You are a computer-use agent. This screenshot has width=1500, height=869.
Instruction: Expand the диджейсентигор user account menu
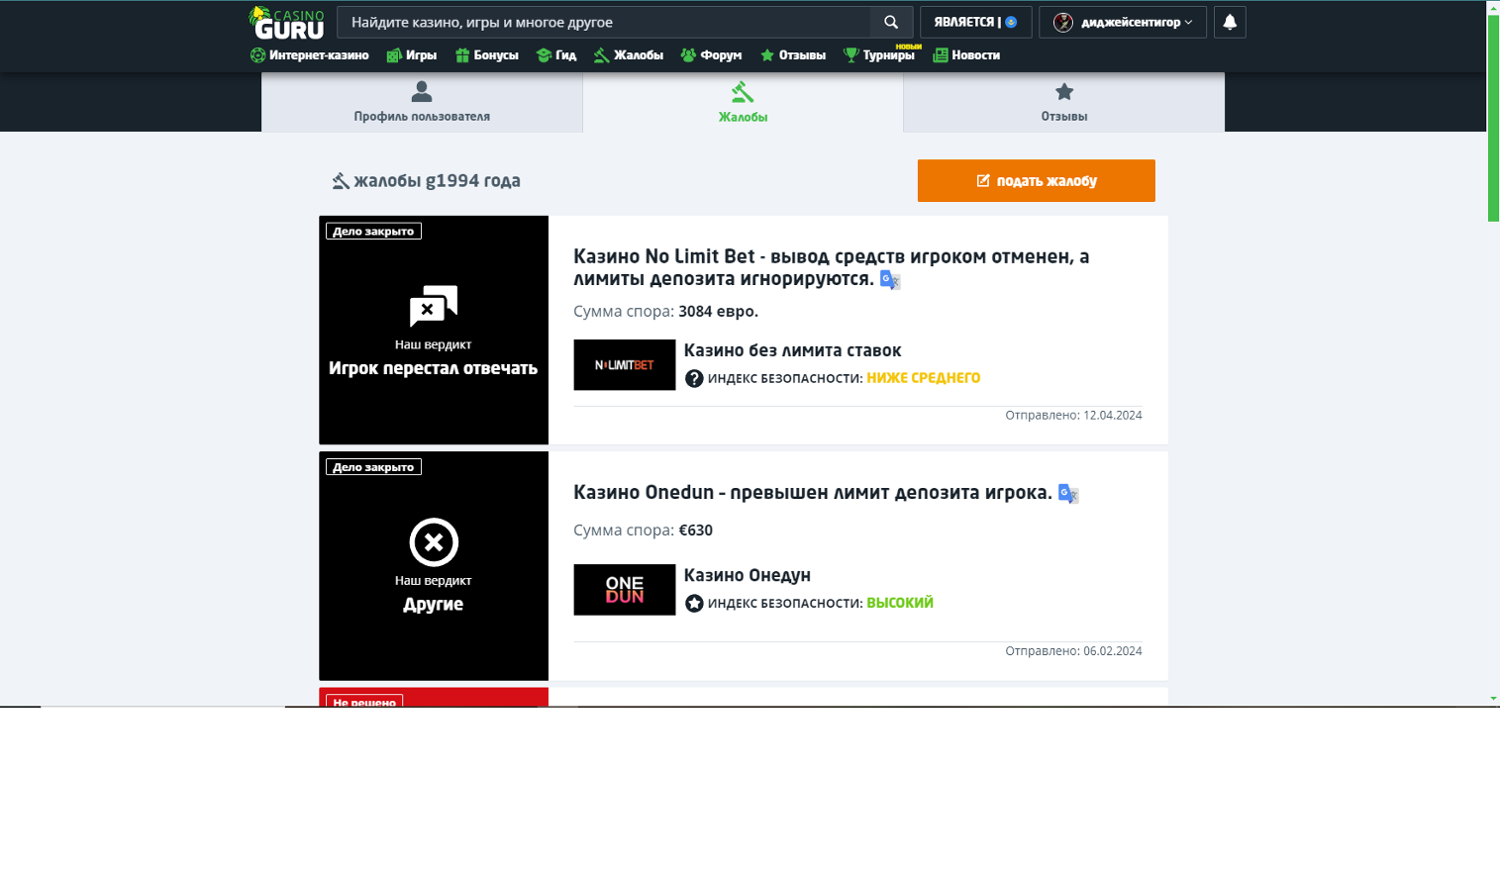tap(1122, 22)
